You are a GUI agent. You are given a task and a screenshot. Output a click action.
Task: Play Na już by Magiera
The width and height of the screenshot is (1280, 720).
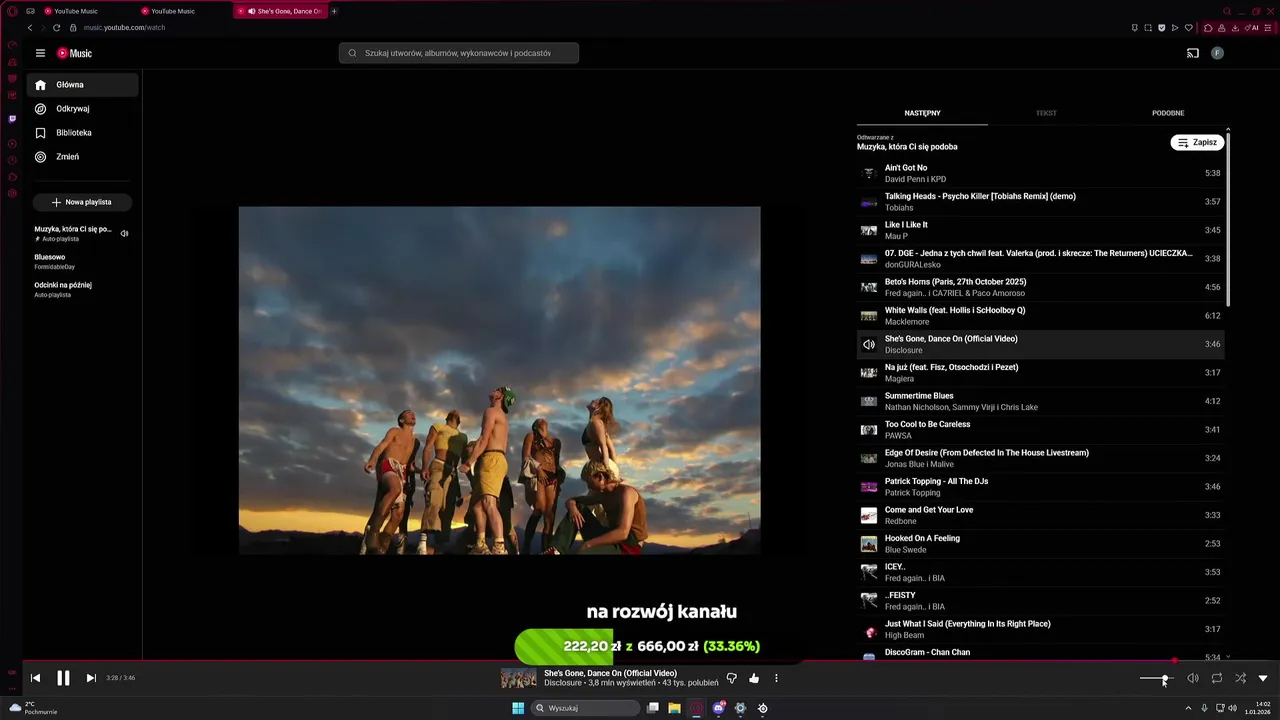tap(1040, 373)
